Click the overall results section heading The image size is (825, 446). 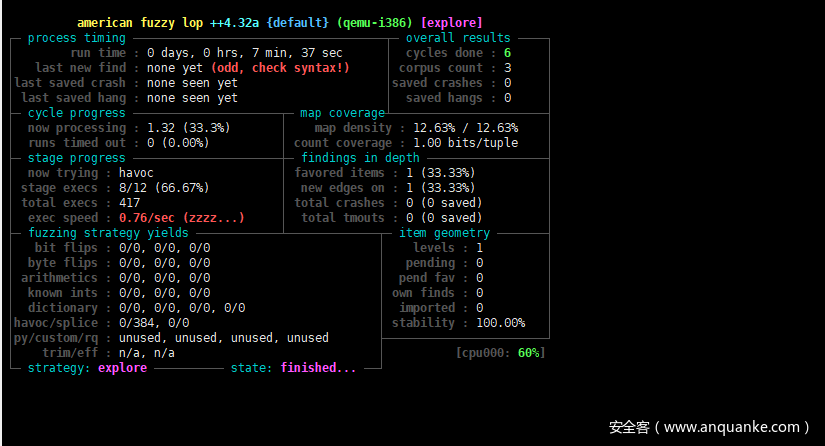[x=458, y=38]
